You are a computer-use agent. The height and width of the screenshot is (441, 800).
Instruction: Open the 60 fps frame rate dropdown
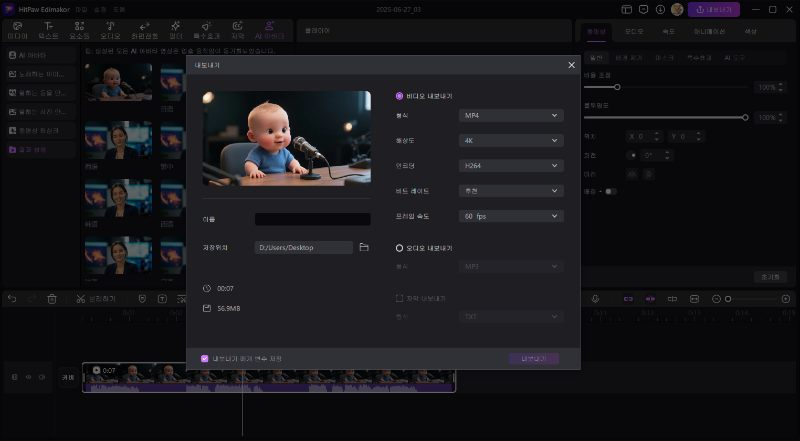511,215
